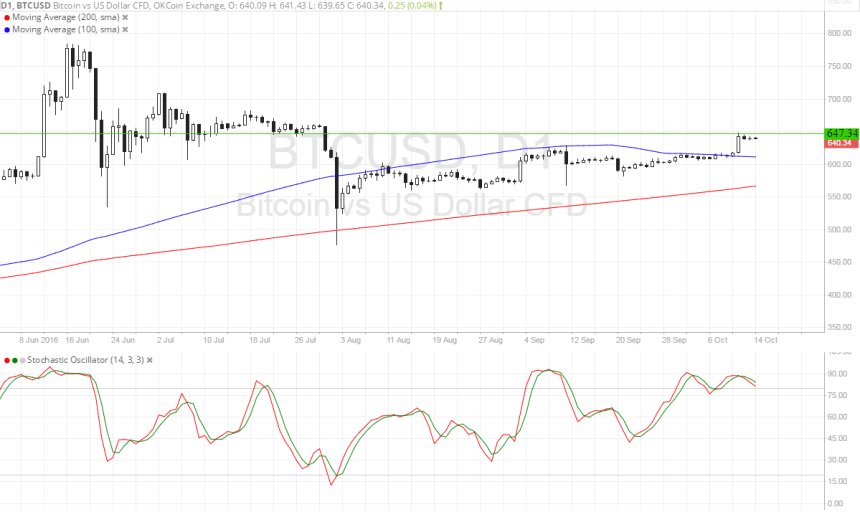Click the 500.00 price axis value

[x=839, y=230]
